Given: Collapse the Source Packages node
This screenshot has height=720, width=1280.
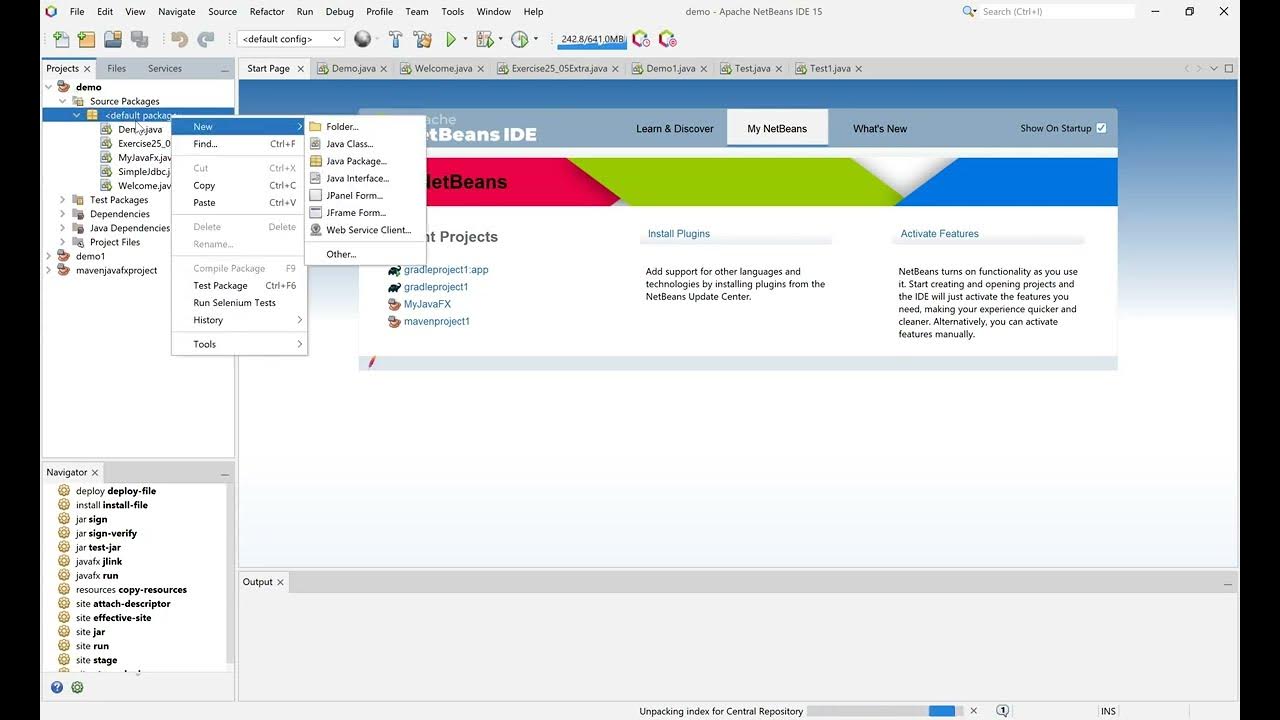Looking at the screenshot, I should [x=62, y=101].
